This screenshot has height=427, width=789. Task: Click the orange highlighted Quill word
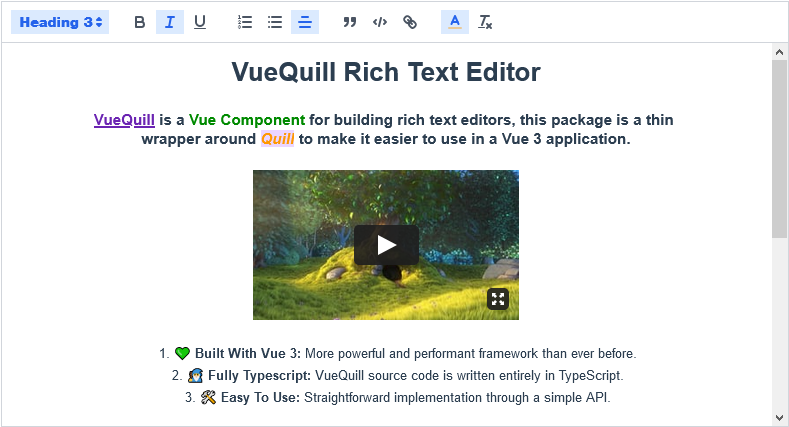(x=277, y=139)
